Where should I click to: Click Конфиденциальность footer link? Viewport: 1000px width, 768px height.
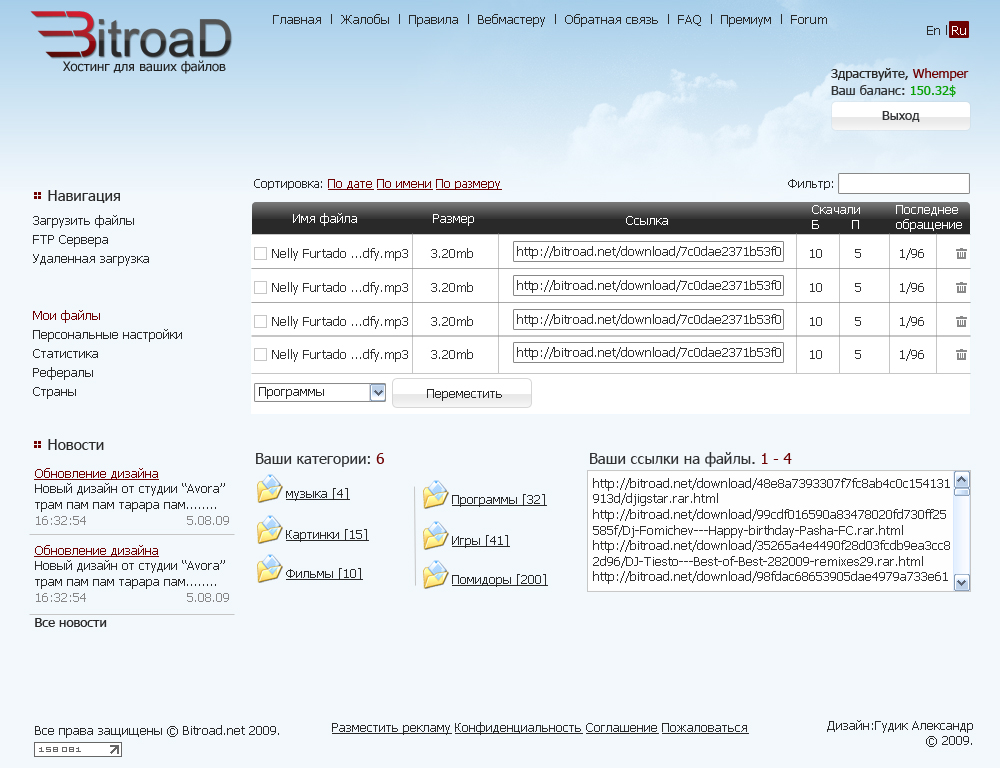tap(518, 728)
